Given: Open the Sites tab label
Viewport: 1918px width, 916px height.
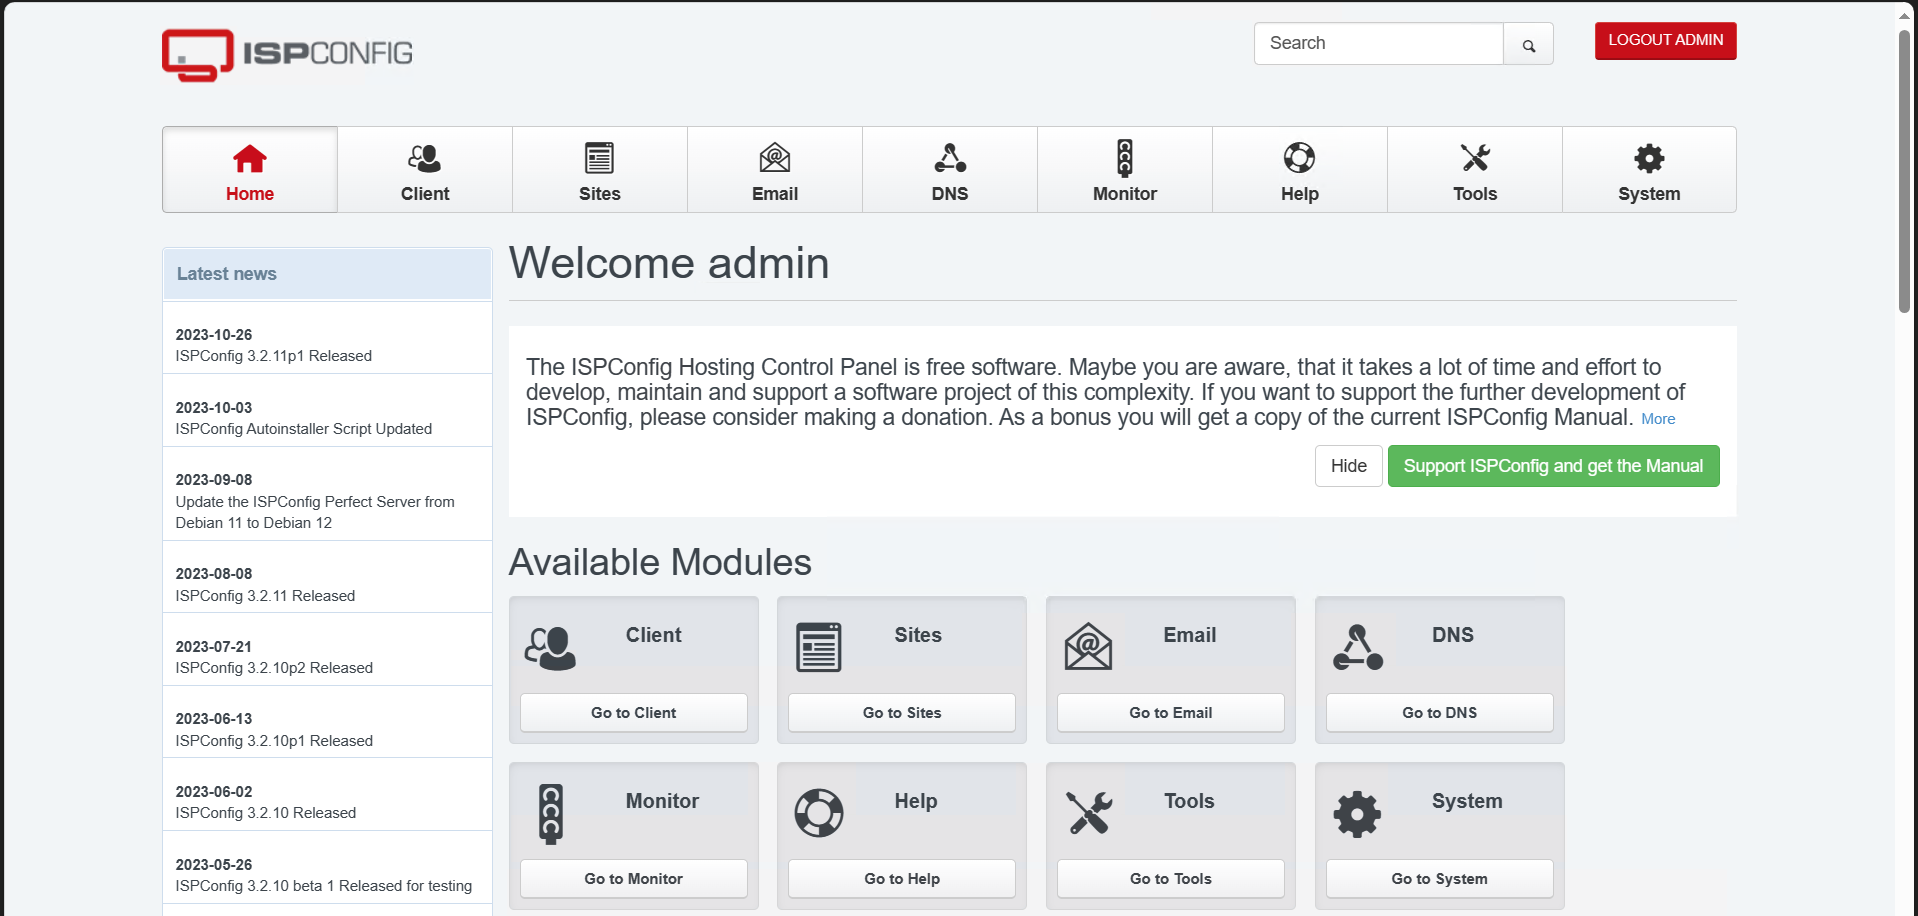Looking at the screenshot, I should click(600, 194).
